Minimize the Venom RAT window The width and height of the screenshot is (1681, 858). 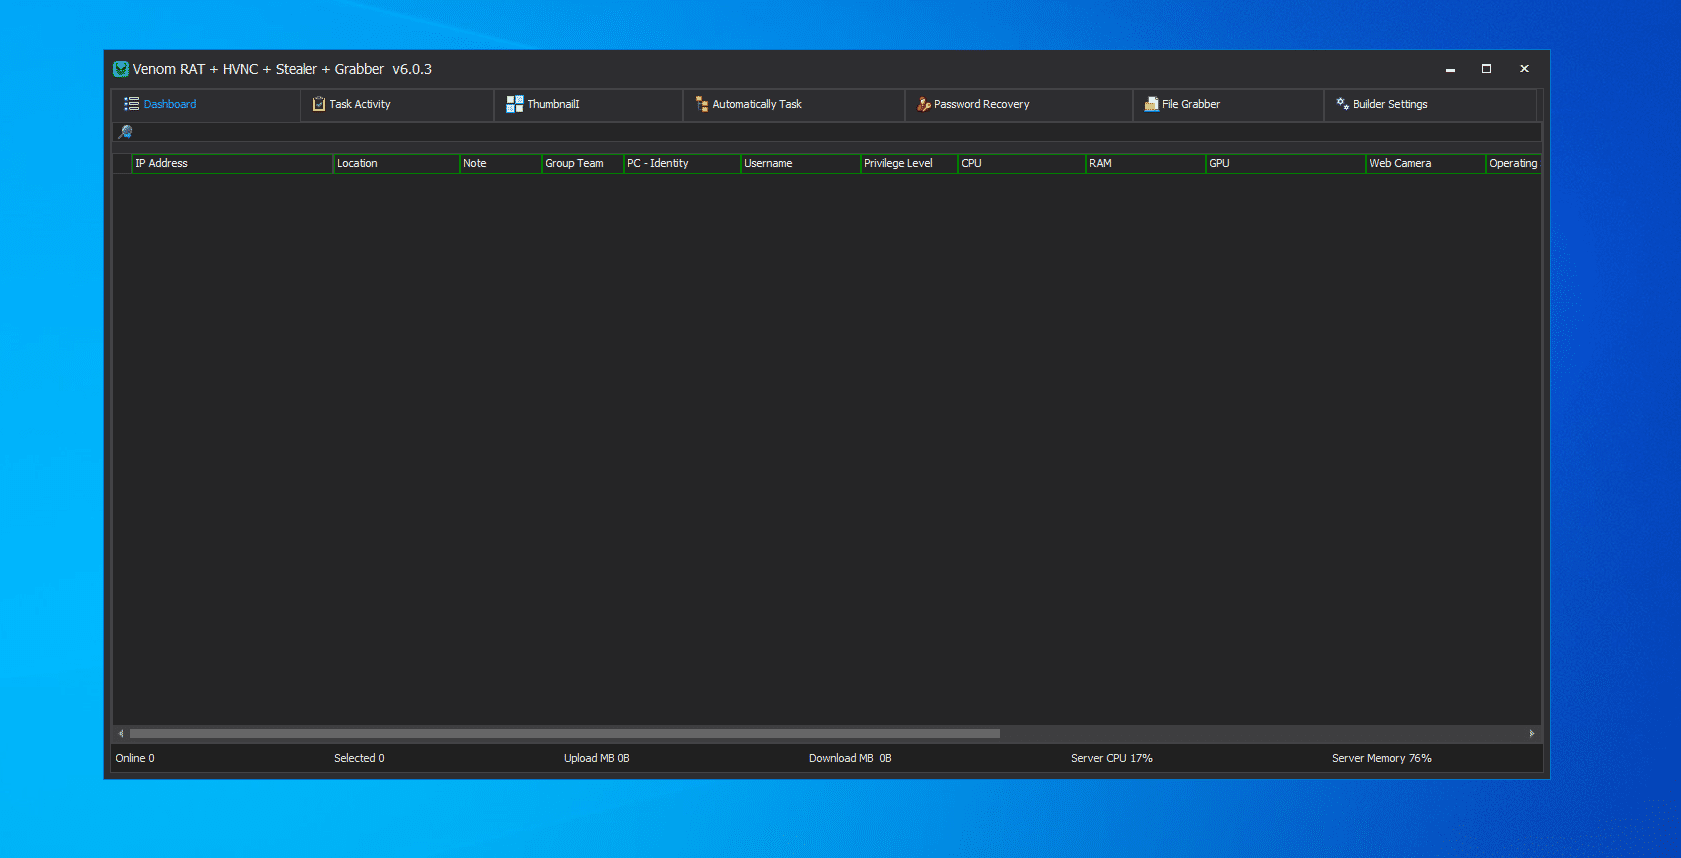(x=1450, y=69)
